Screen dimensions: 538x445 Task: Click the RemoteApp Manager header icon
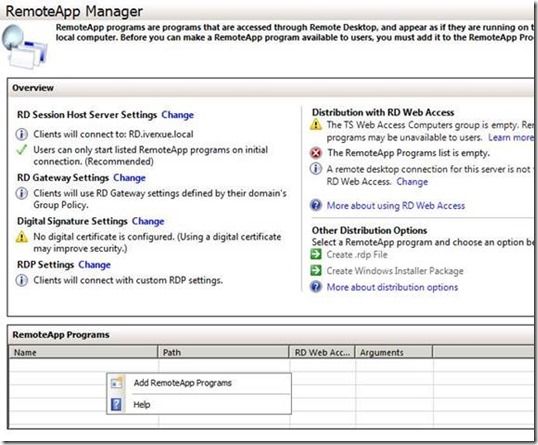pos(24,47)
